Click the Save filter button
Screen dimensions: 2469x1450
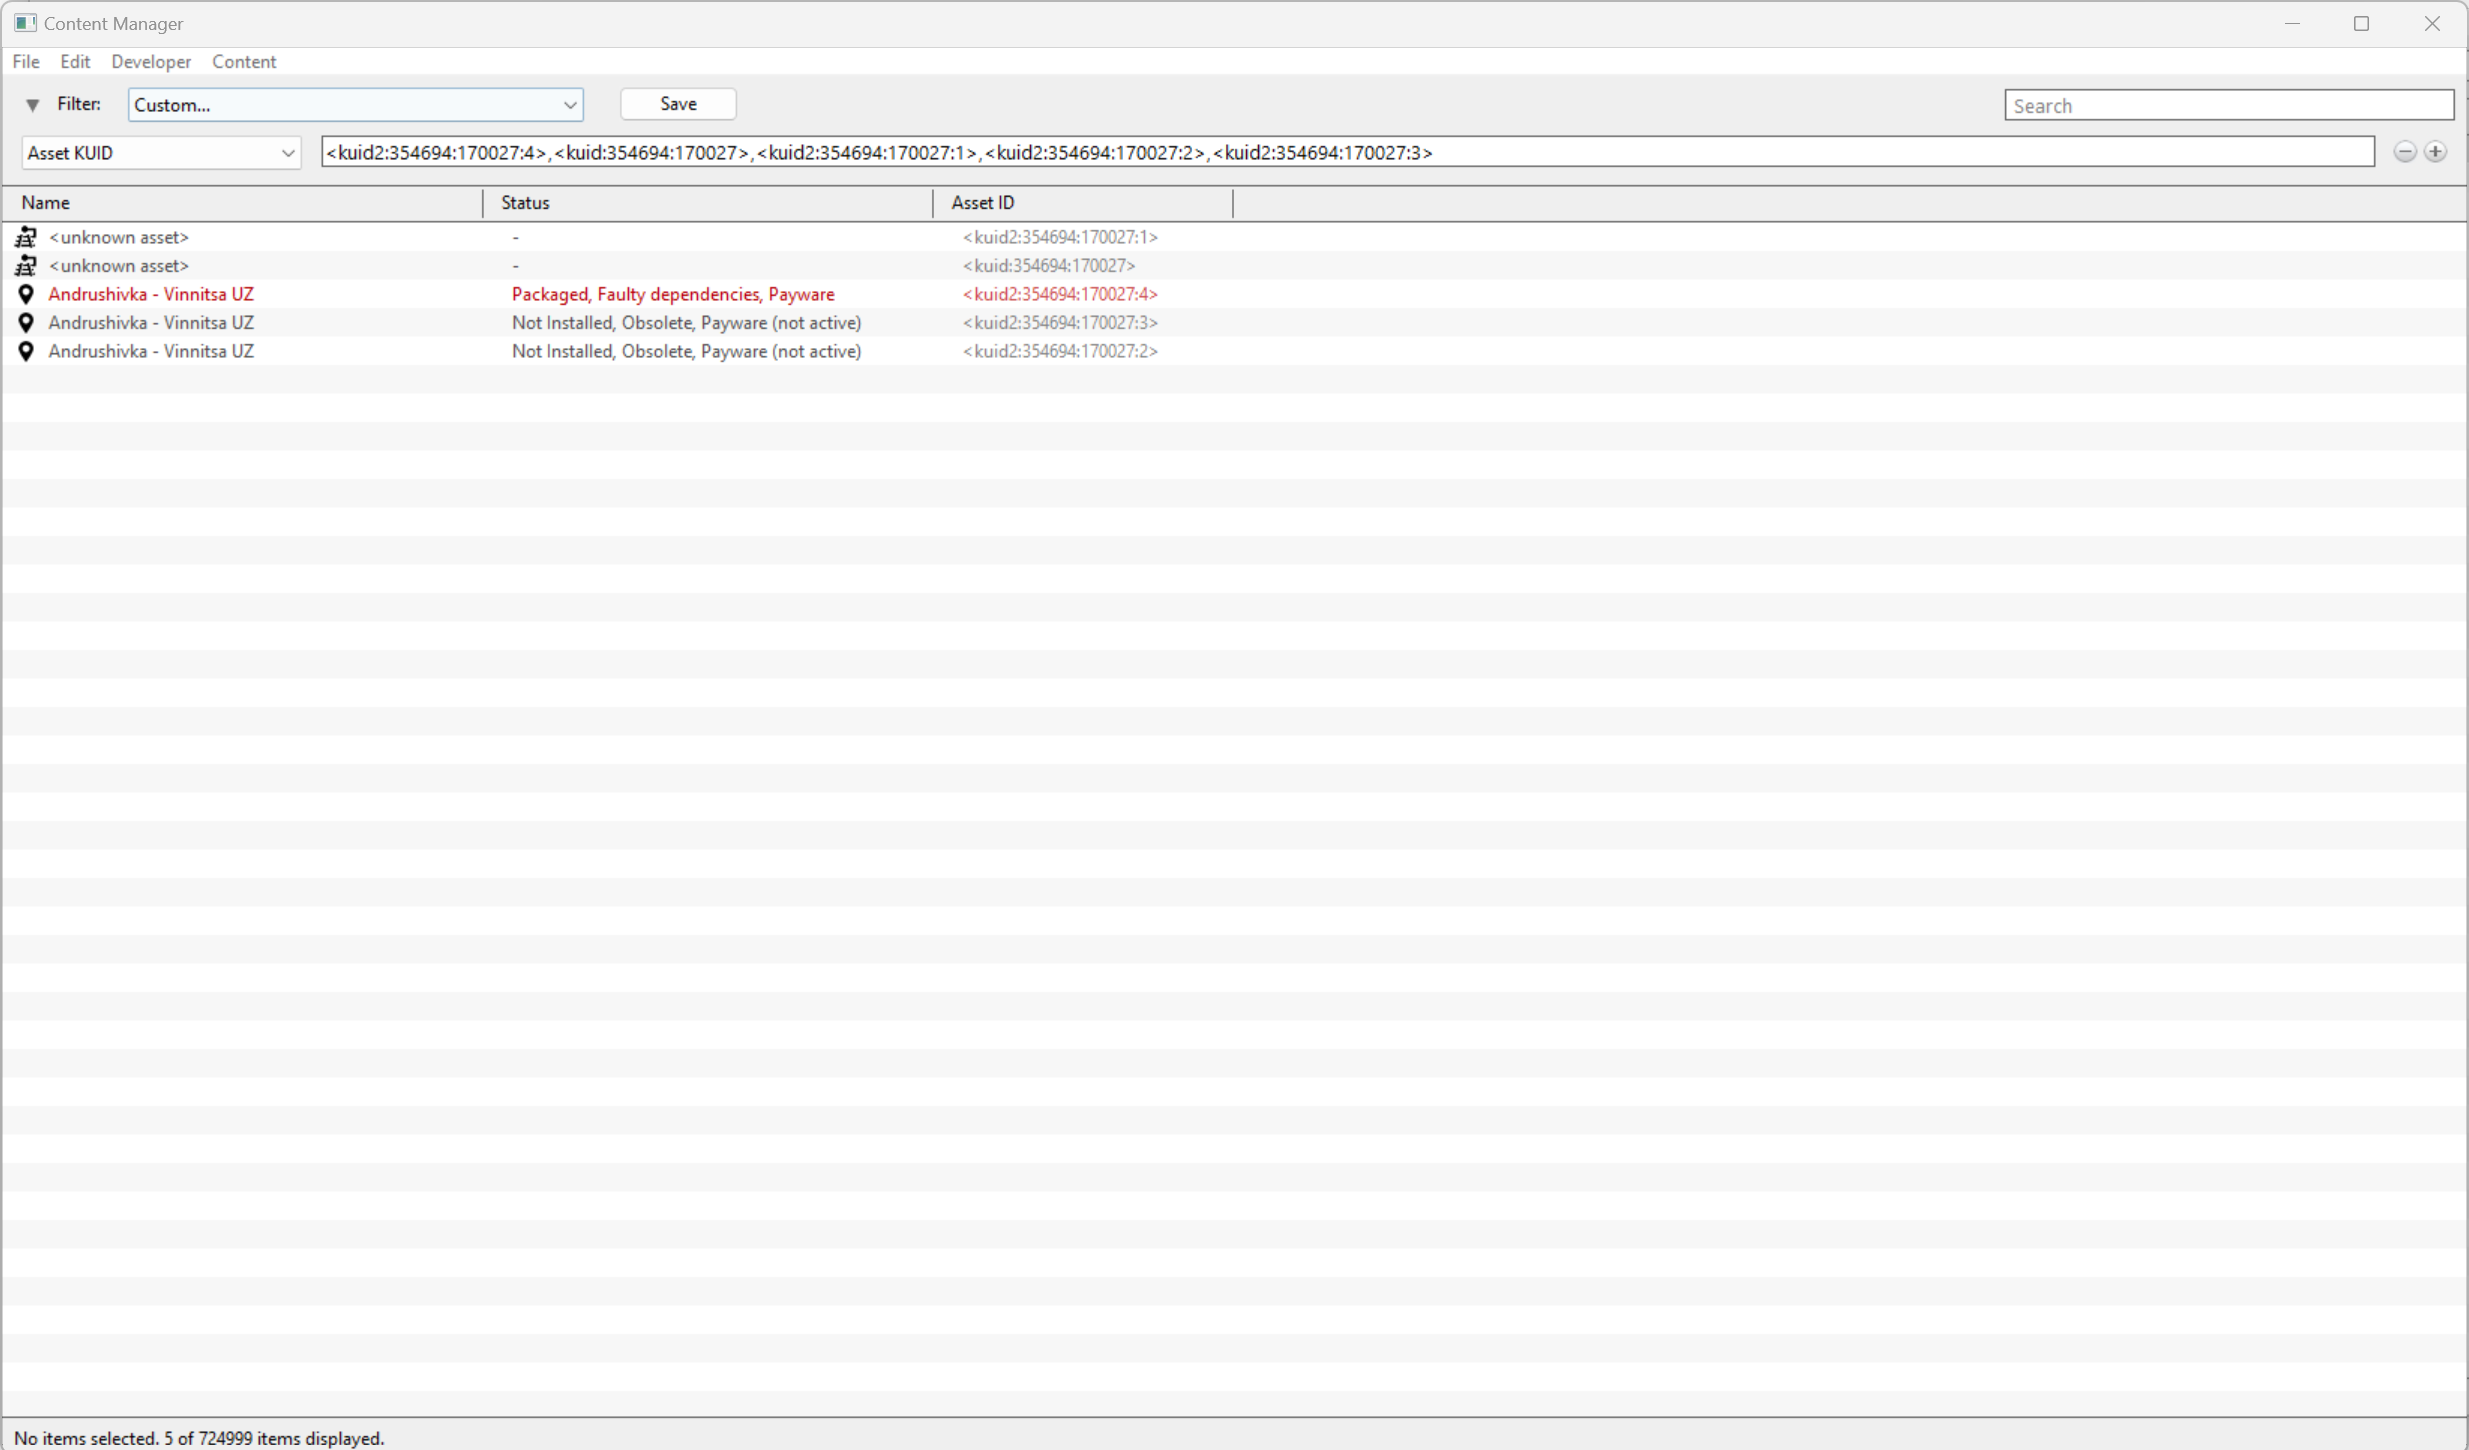pyautogui.click(x=678, y=104)
